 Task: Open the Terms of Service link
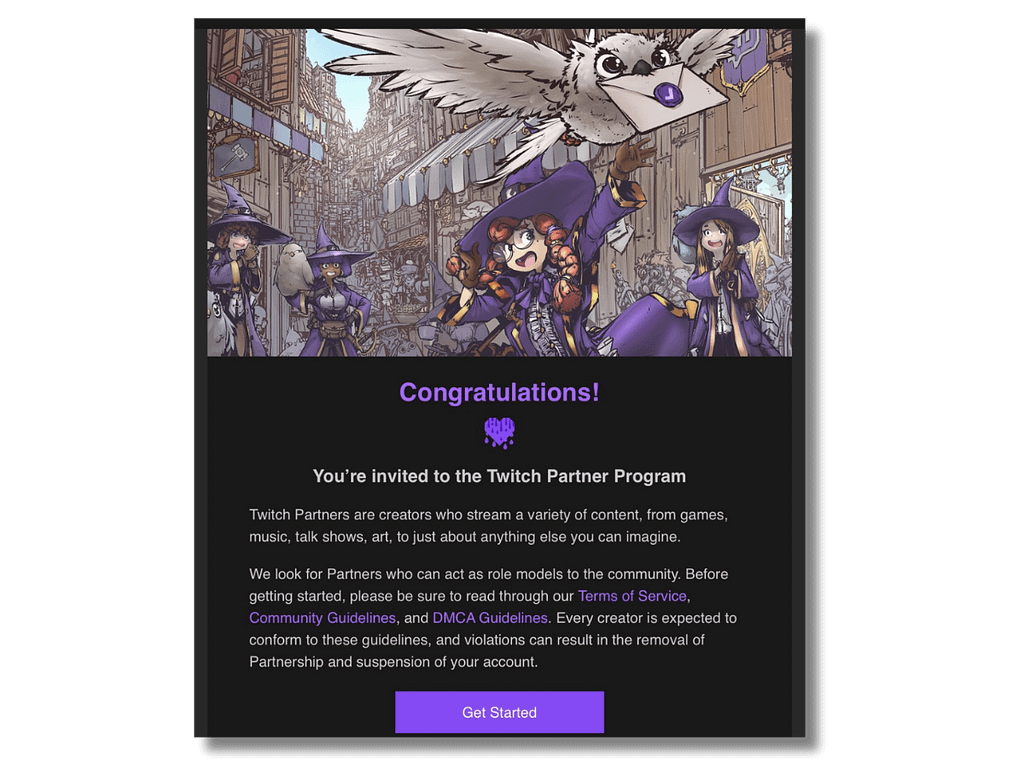(x=632, y=596)
